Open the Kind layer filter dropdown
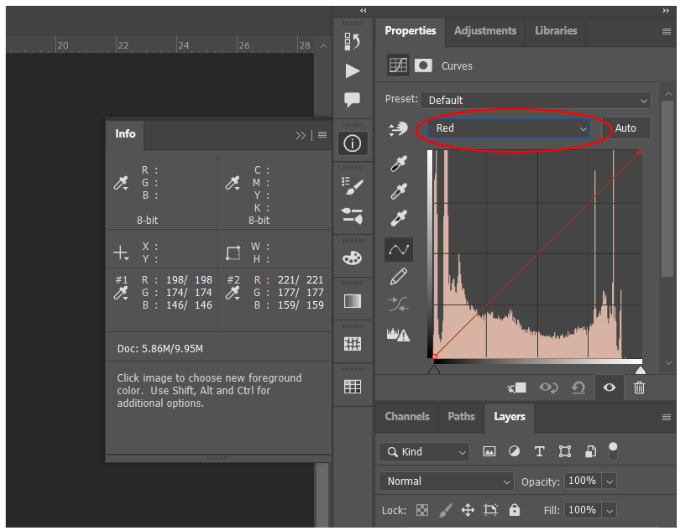This screenshot has height=532, width=682. pyautogui.click(x=424, y=452)
